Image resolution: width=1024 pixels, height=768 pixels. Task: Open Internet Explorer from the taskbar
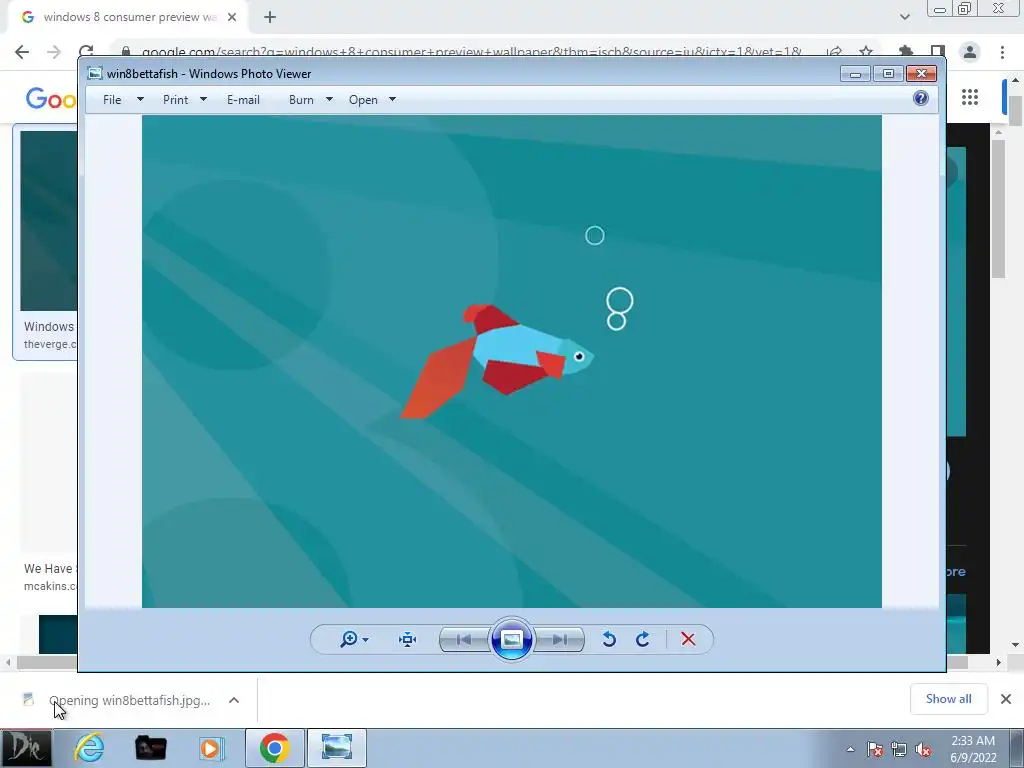point(89,748)
